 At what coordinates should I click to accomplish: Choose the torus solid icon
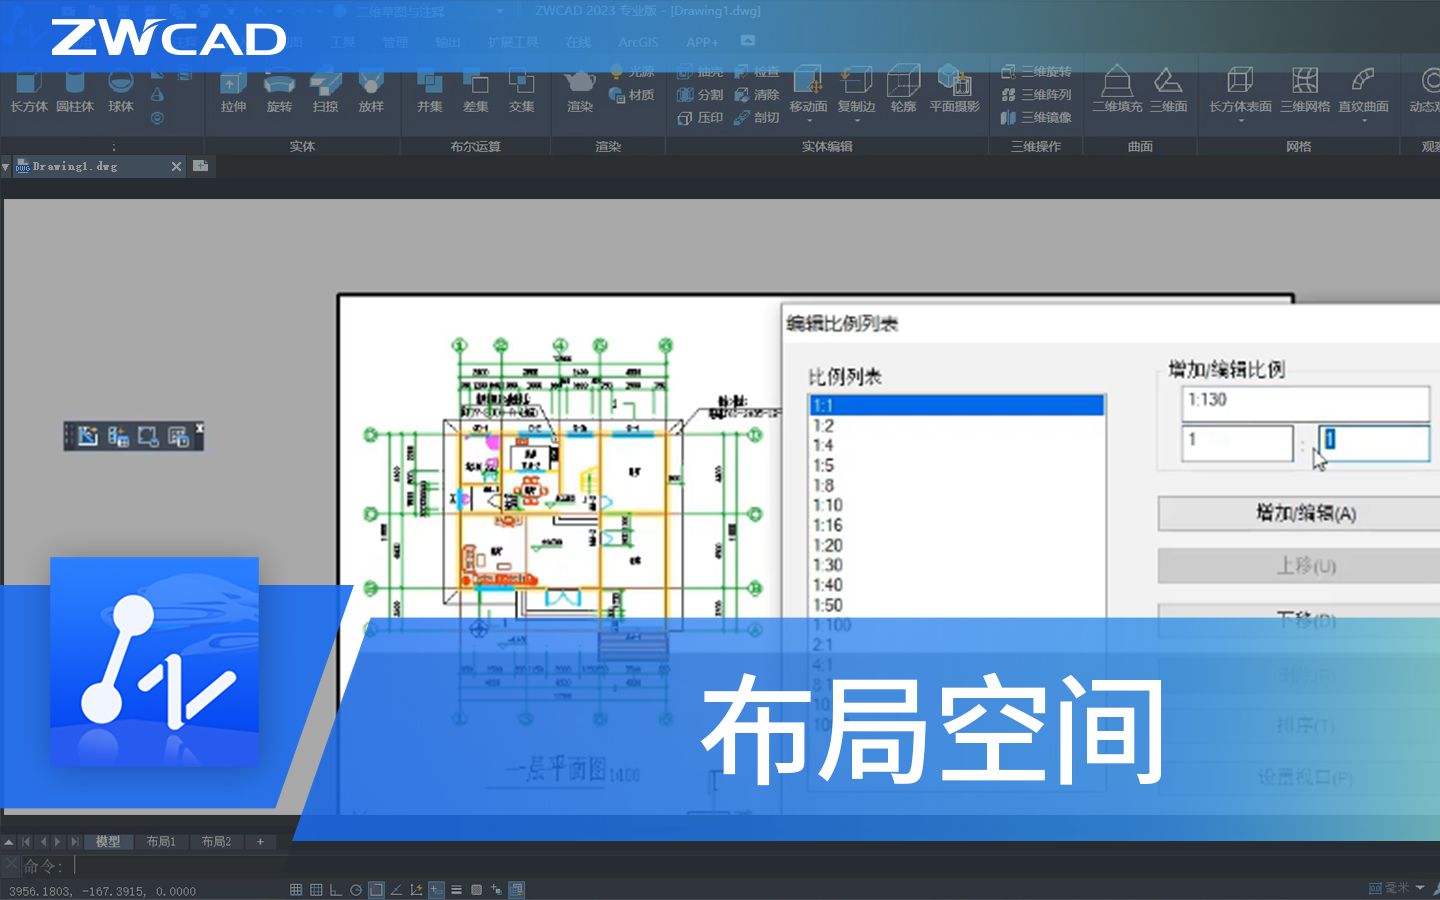click(x=157, y=117)
